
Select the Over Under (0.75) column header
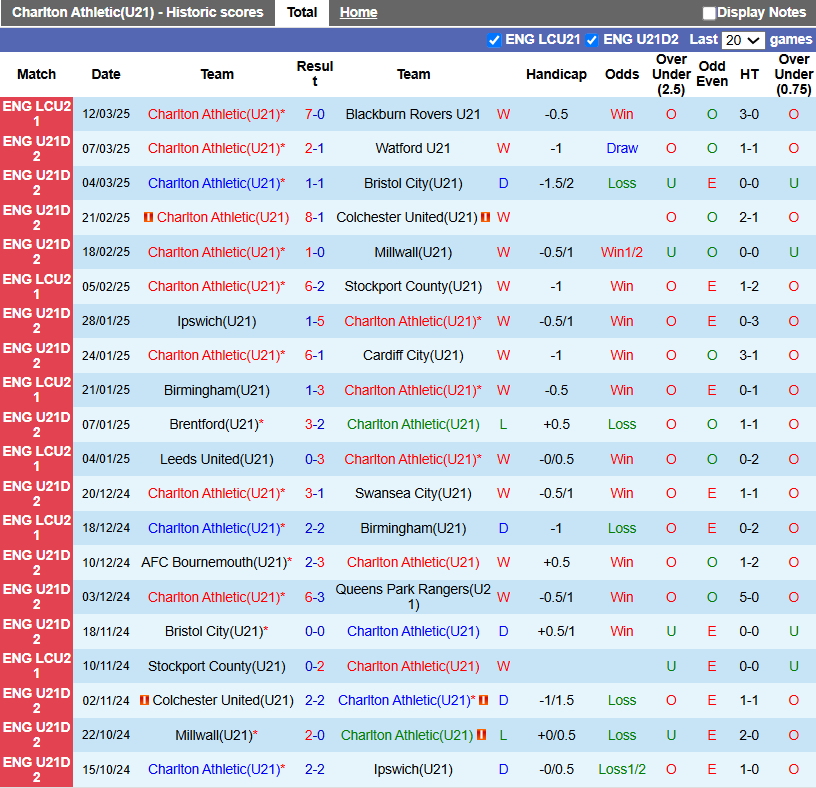point(794,74)
